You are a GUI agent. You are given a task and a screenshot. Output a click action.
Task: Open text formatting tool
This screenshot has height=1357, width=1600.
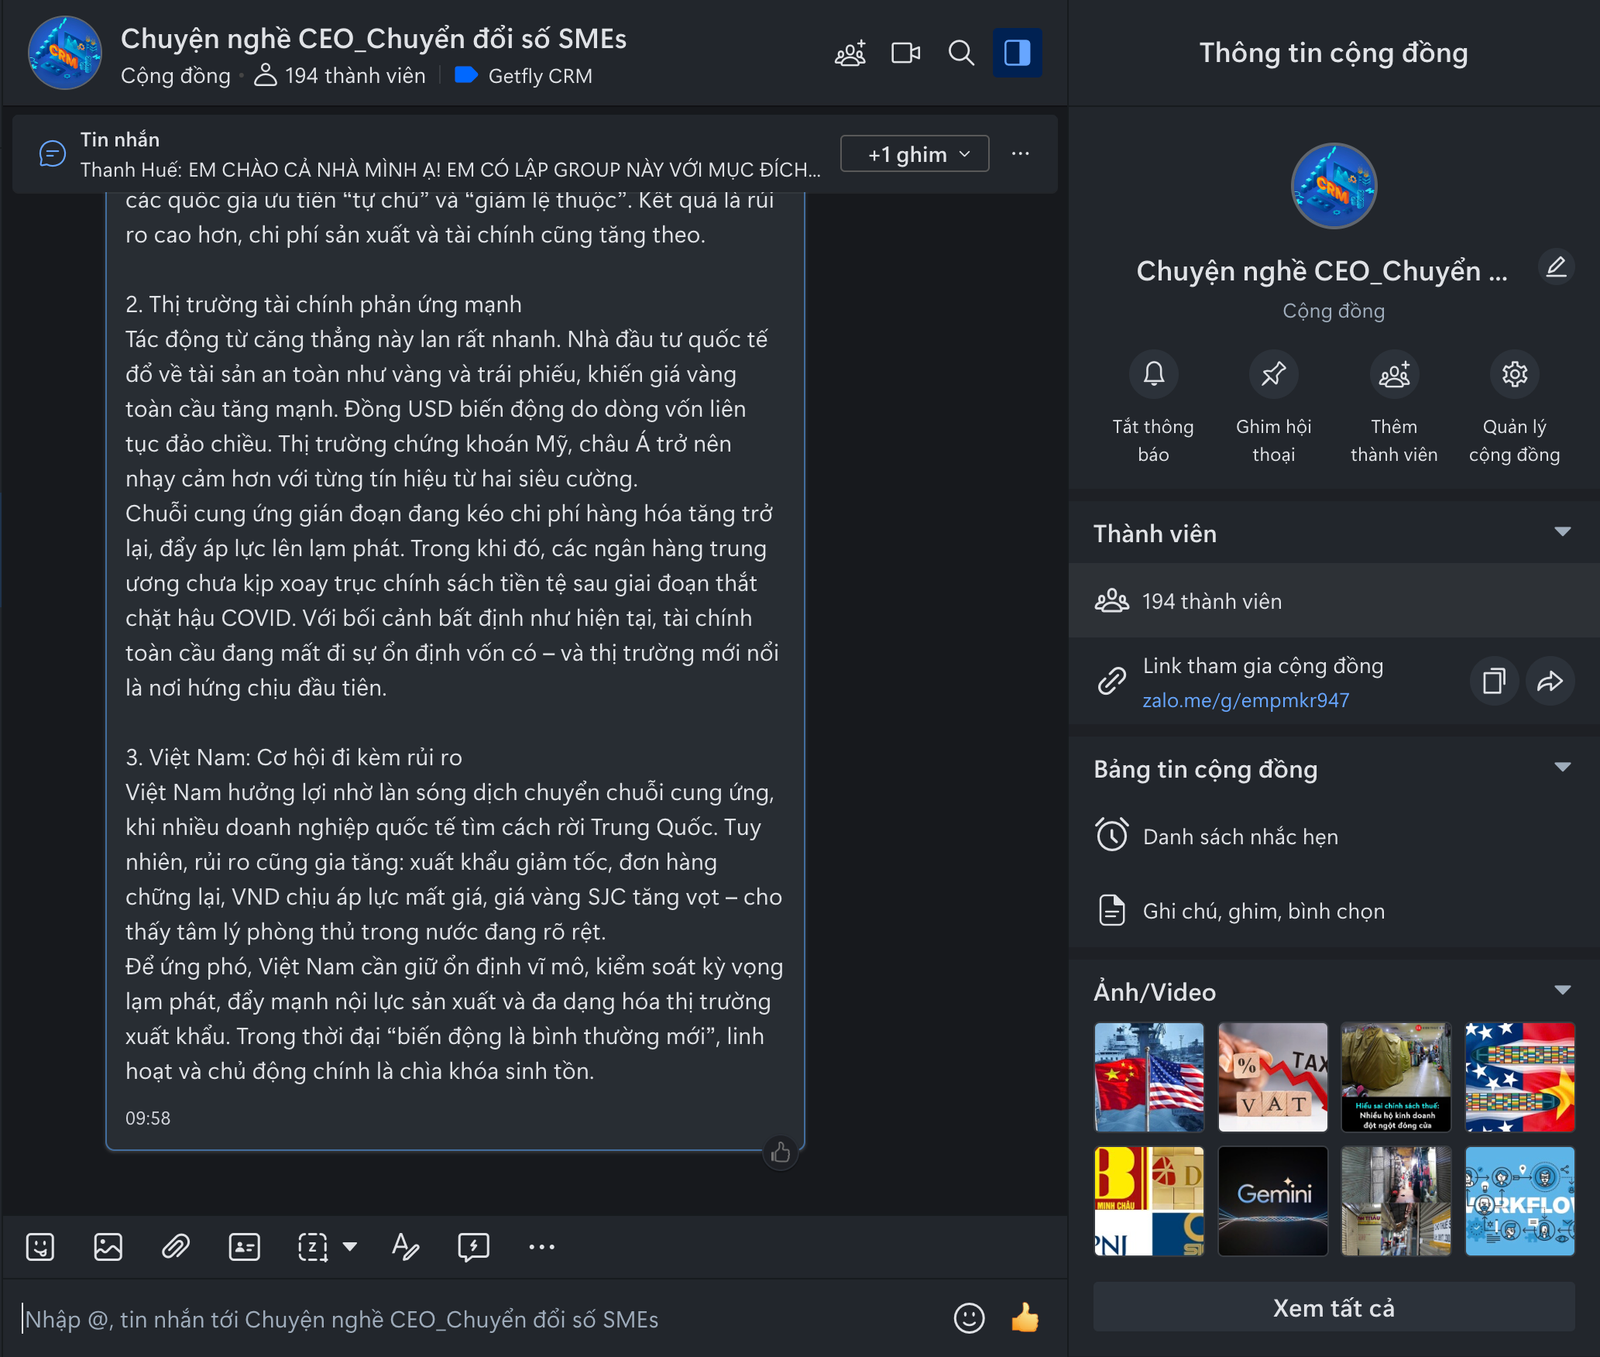coord(405,1247)
